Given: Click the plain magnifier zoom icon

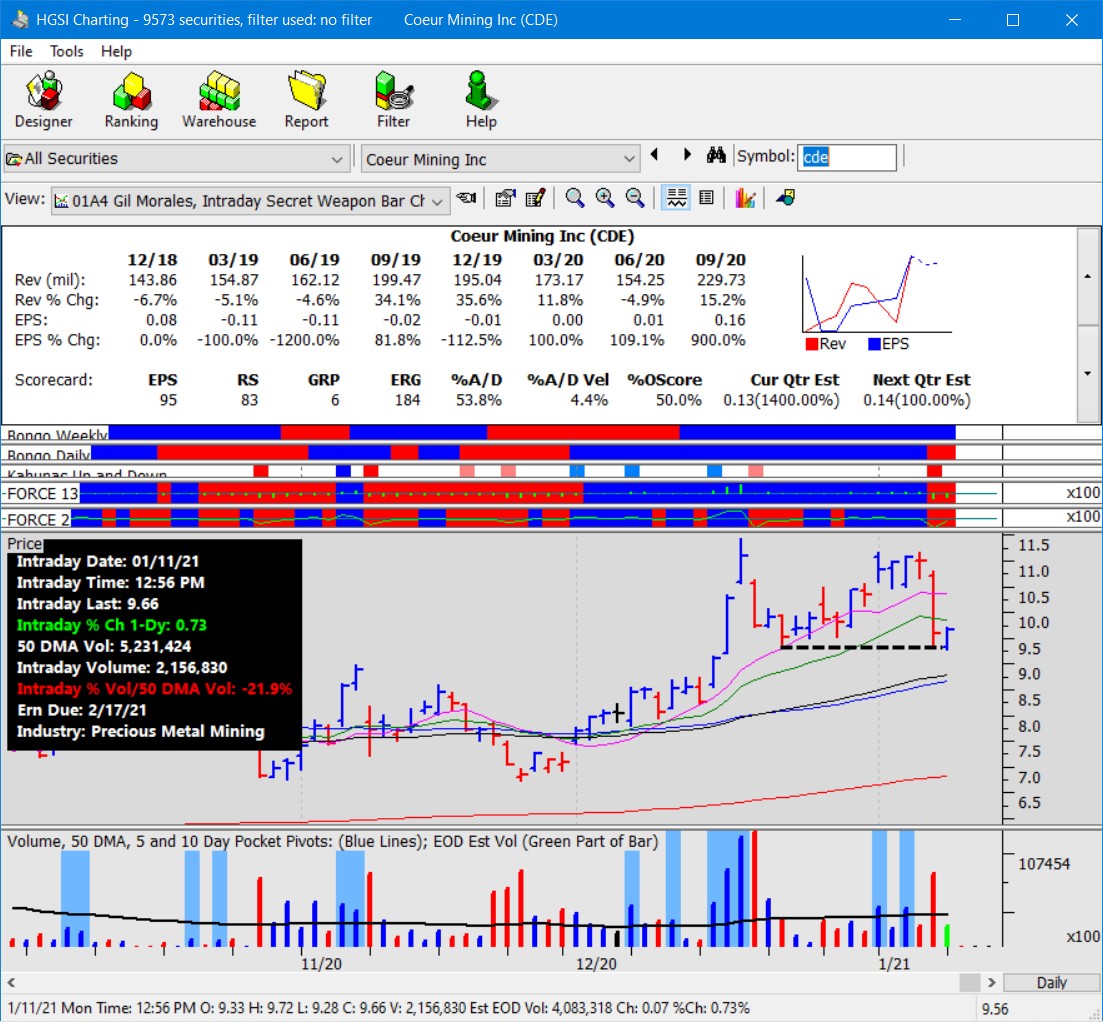Looking at the screenshot, I should coord(575,198).
